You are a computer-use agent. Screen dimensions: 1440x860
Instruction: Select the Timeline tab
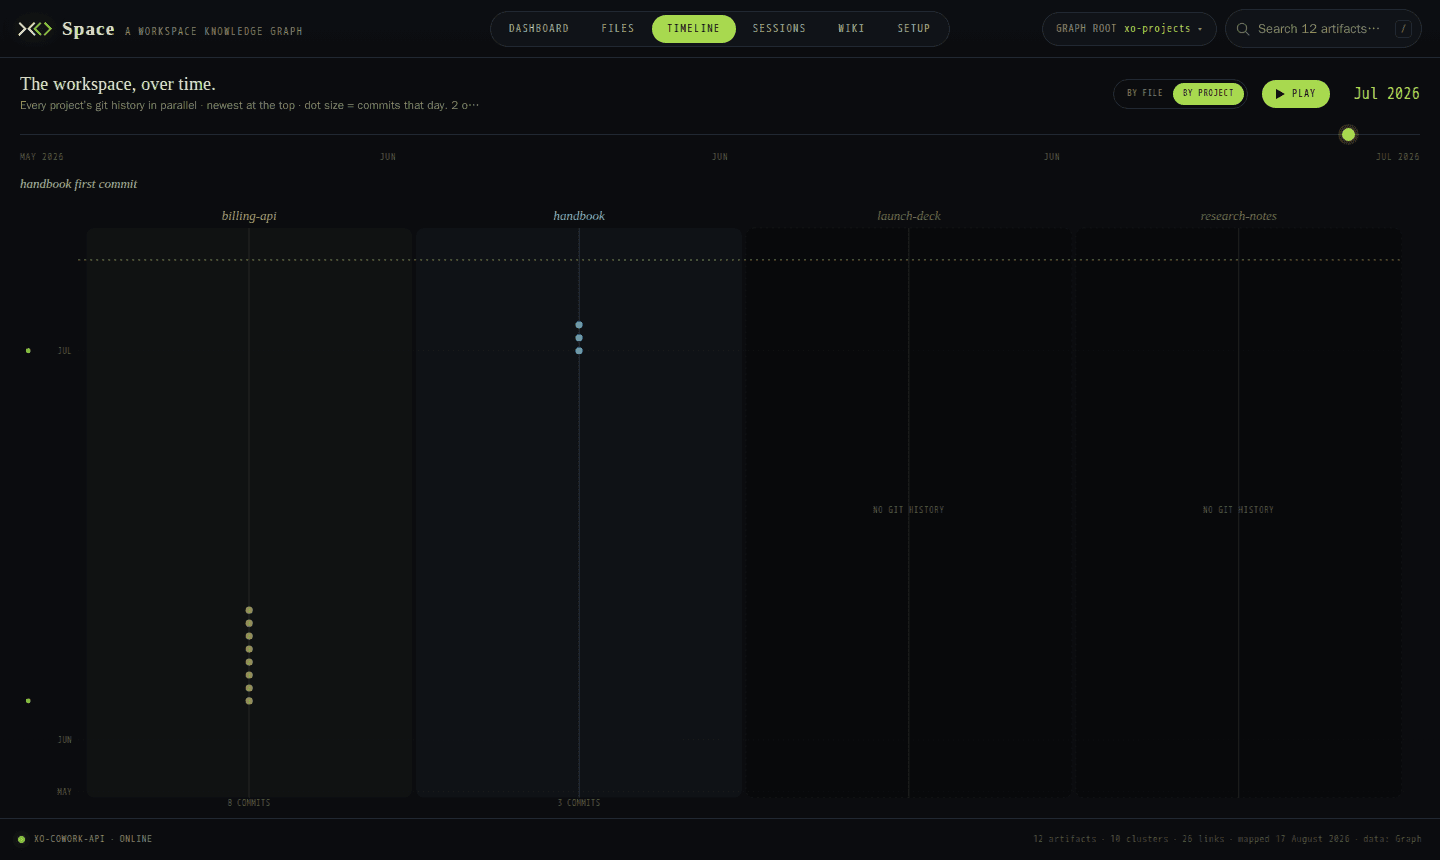[694, 29]
